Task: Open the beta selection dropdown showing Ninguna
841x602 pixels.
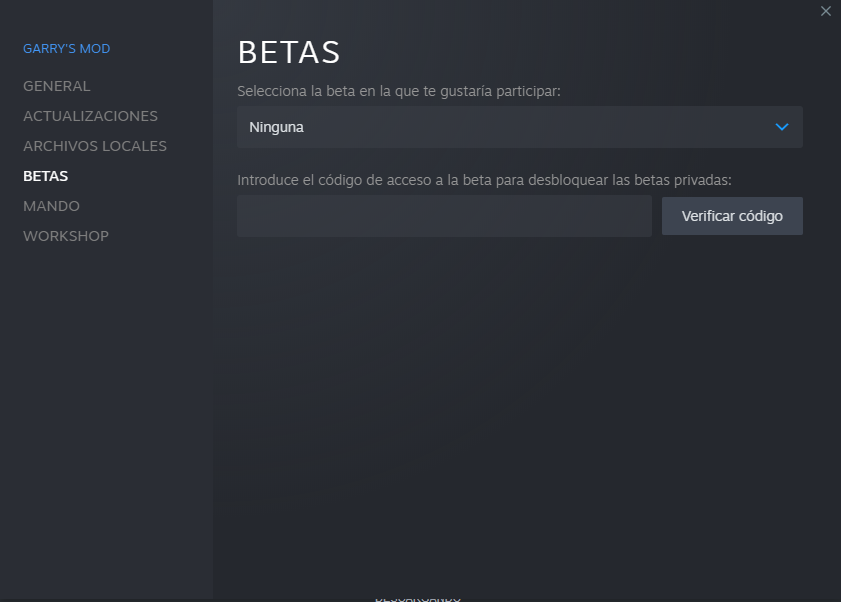Action: [x=519, y=127]
